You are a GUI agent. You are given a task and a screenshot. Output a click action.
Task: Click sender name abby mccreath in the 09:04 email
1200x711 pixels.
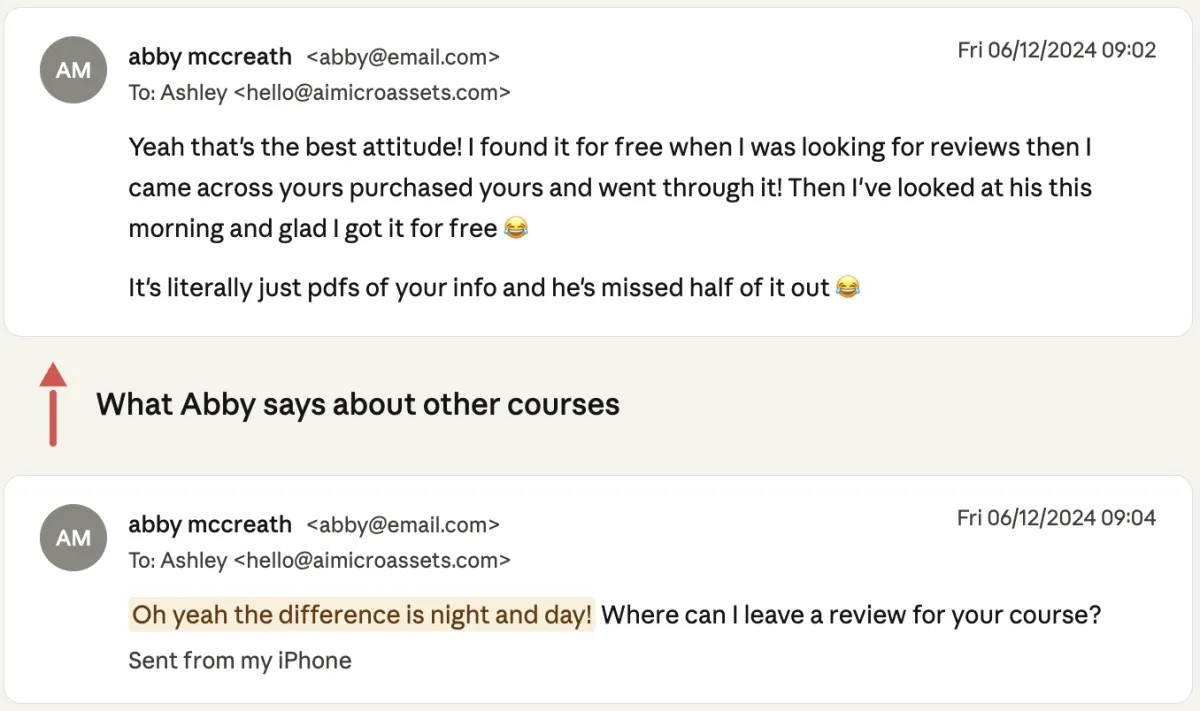point(210,524)
